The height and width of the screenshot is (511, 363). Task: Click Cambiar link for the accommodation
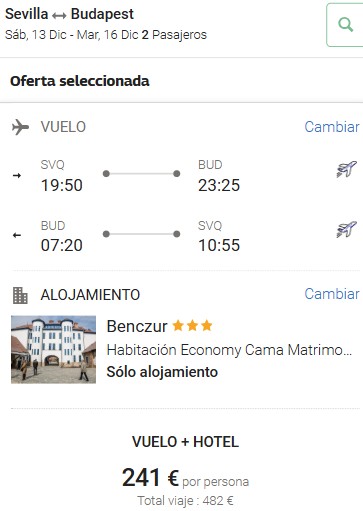332,294
